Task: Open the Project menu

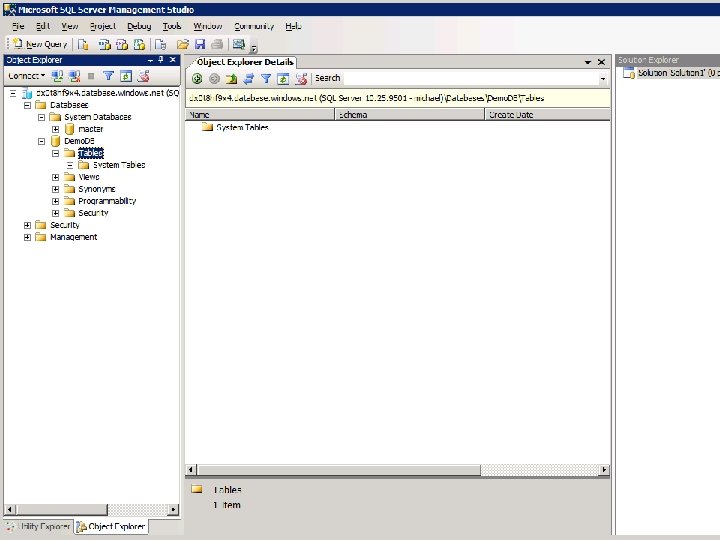Action: coord(103,26)
